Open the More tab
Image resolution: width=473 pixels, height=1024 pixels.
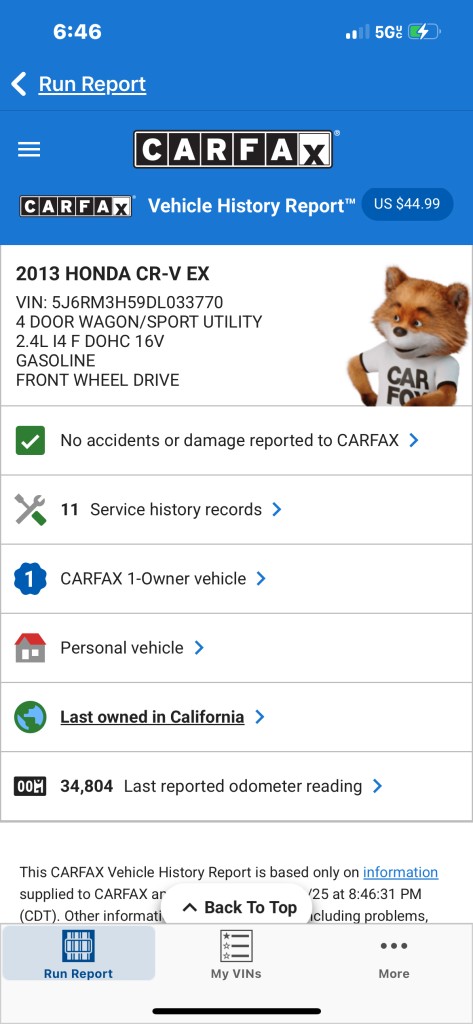point(394,954)
